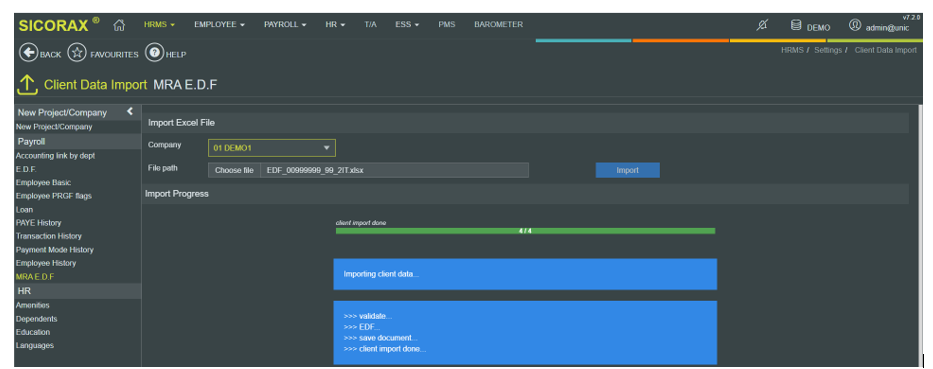This screenshot has height=369, width=933.
Task: Expand the Company 01 DEMO1 dropdown
Action: [x=271, y=148]
